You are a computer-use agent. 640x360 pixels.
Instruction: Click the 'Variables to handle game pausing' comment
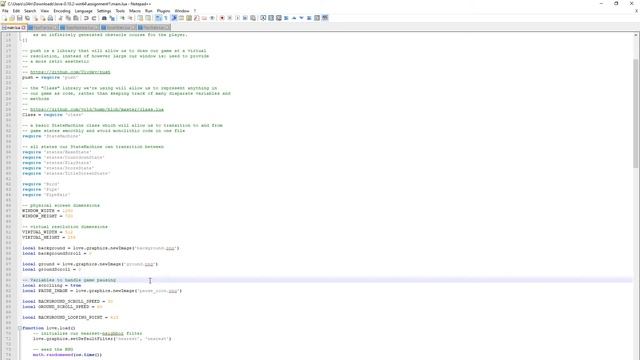(x=69, y=280)
